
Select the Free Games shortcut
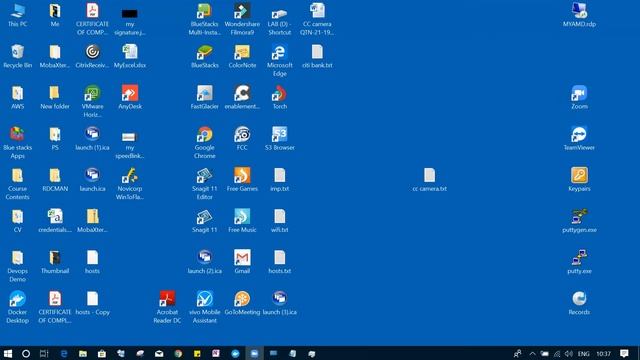click(x=242, y=180)
